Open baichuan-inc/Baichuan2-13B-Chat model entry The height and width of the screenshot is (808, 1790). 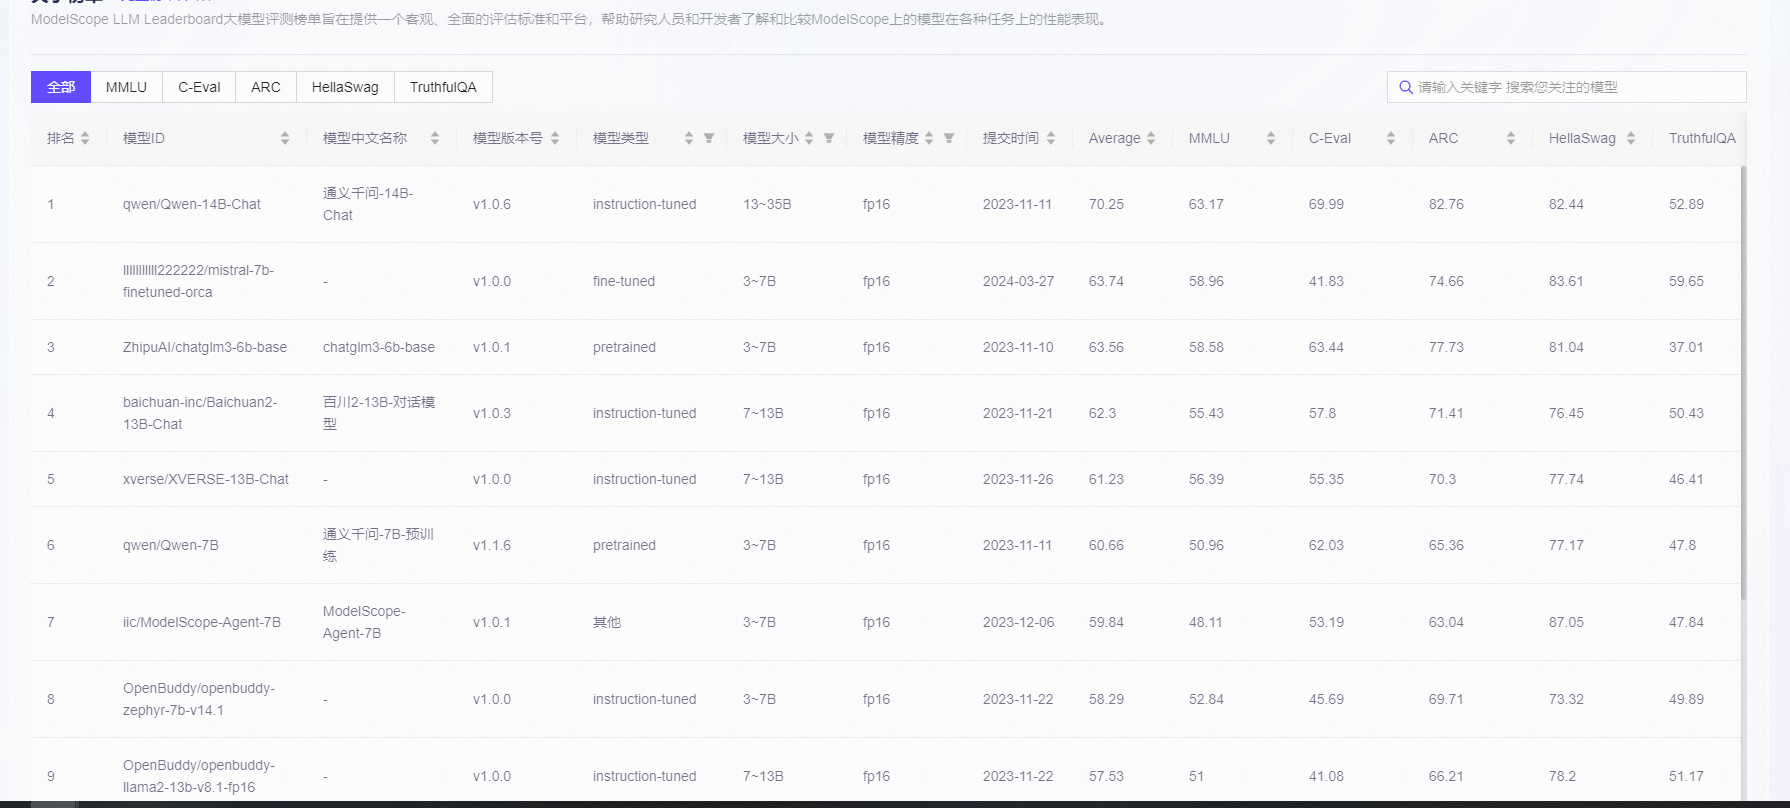click(200, 413)
